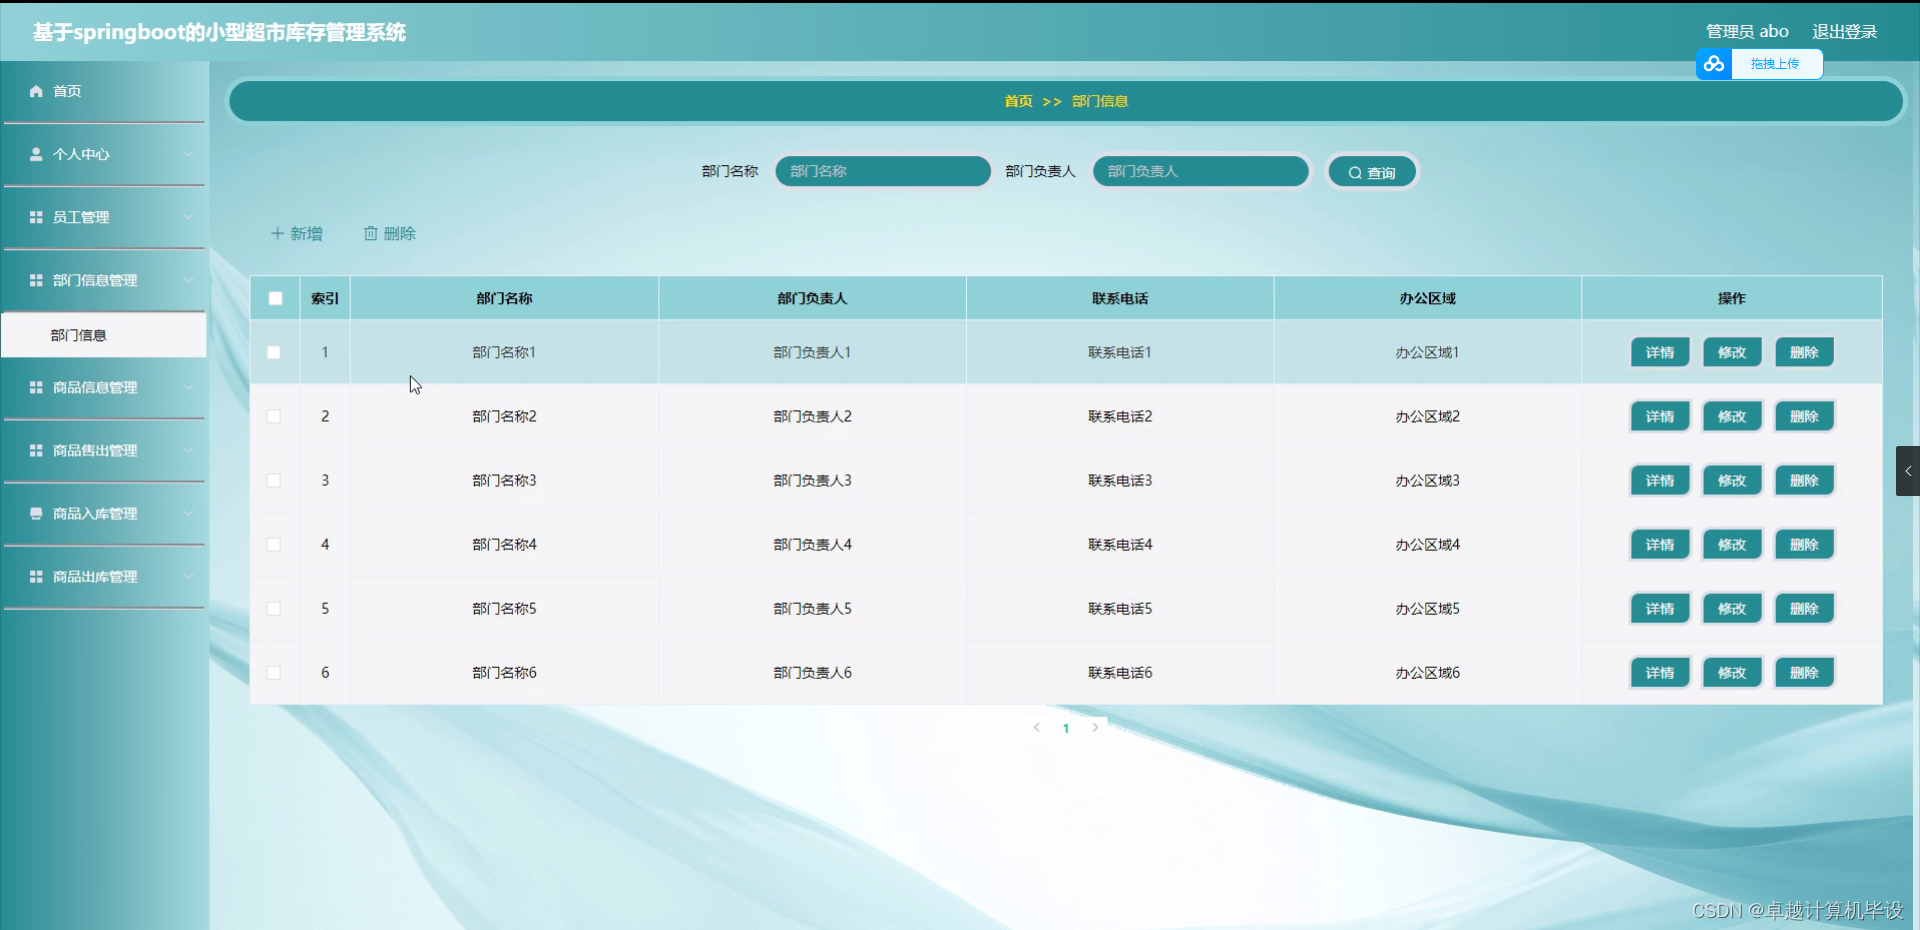Check the checkbox for 部门名称1 row
Image resolution: width=1920 pixels, height=930 pixels.
pyautogui.click(x=274, y=352)
